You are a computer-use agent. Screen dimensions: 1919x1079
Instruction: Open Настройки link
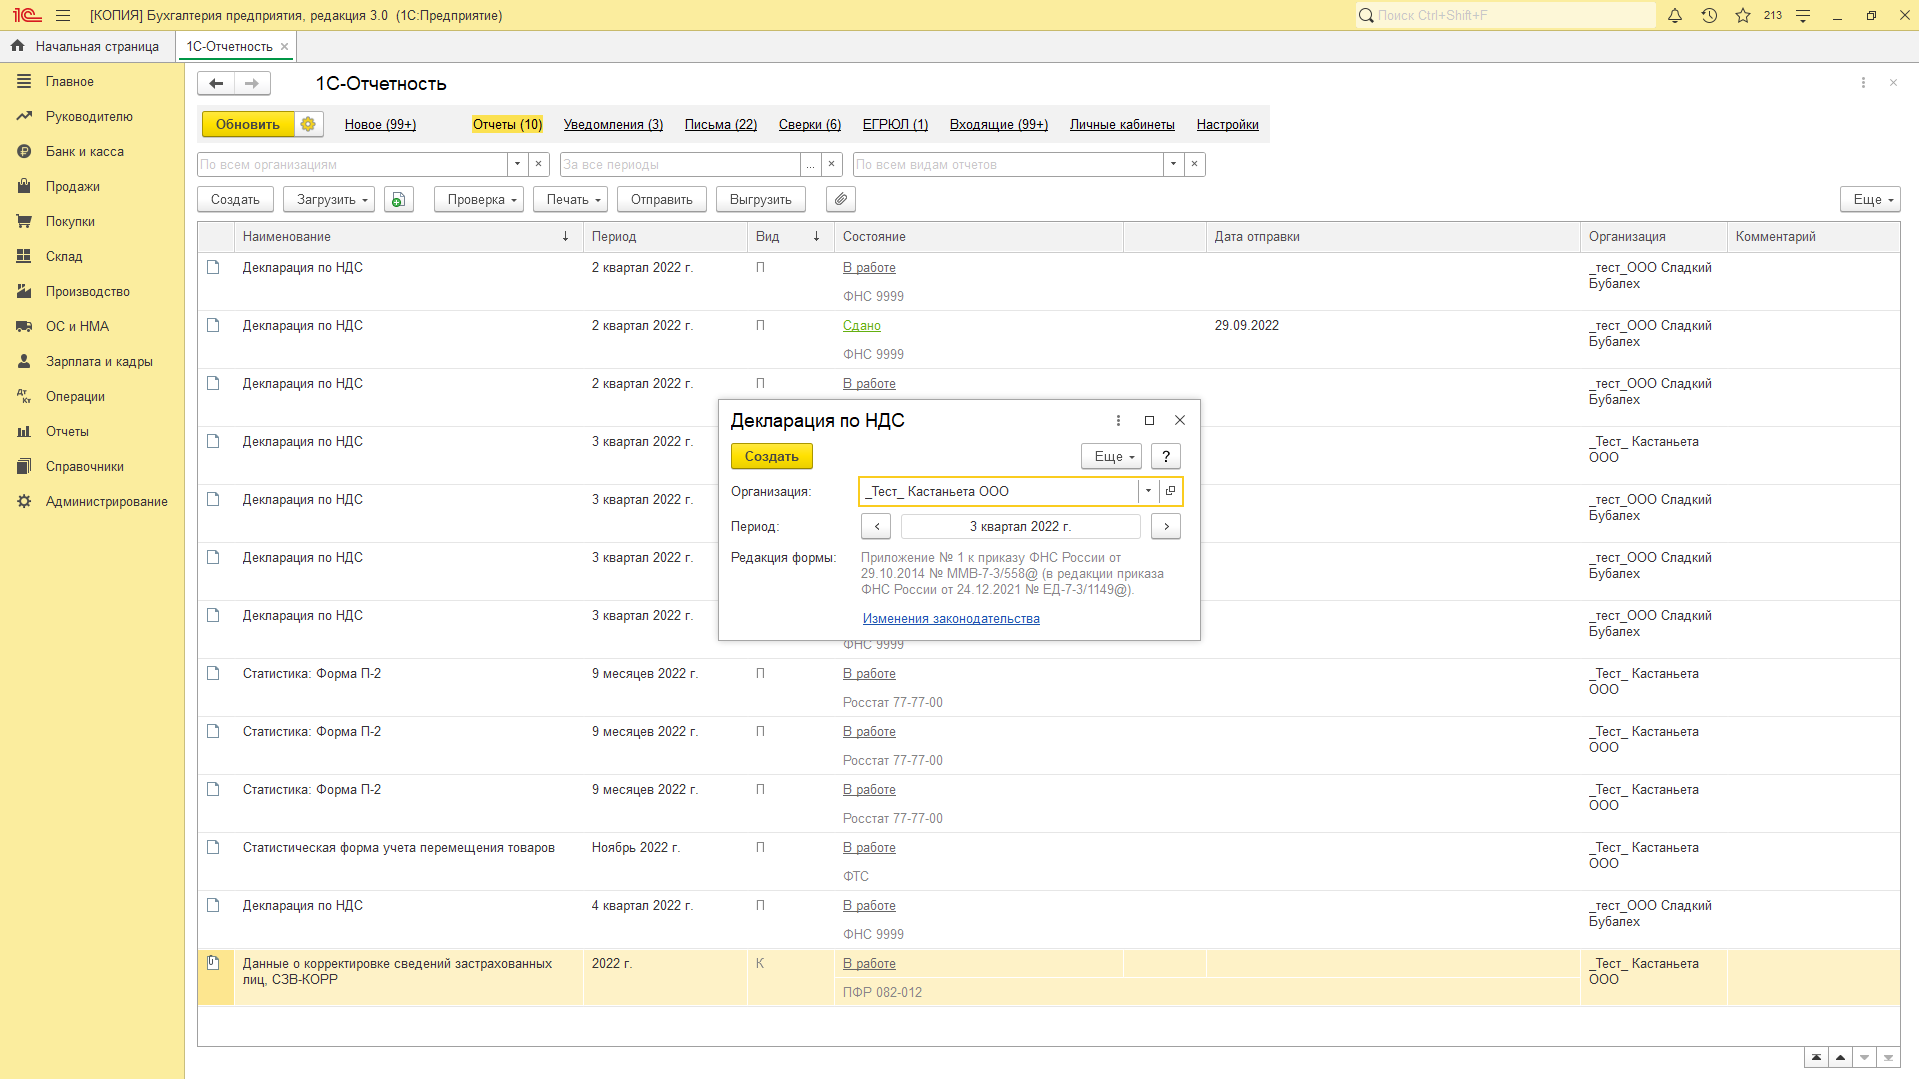1227,124
